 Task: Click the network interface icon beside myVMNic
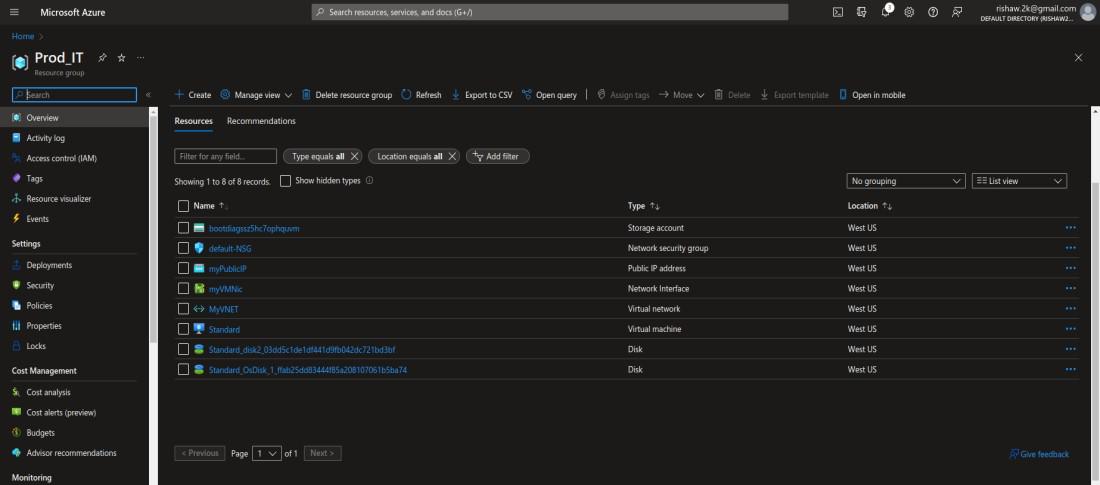click(199, 288)
